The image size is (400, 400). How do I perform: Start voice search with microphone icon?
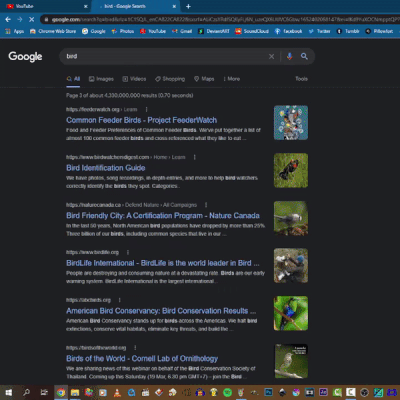tap(289, 56)
